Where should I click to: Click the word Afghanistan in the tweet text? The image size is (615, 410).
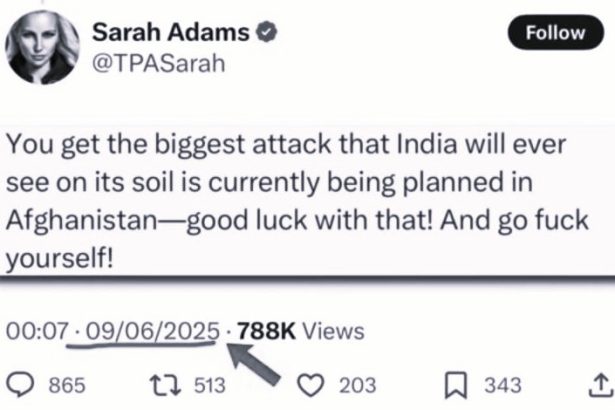(x=82, y=220)
